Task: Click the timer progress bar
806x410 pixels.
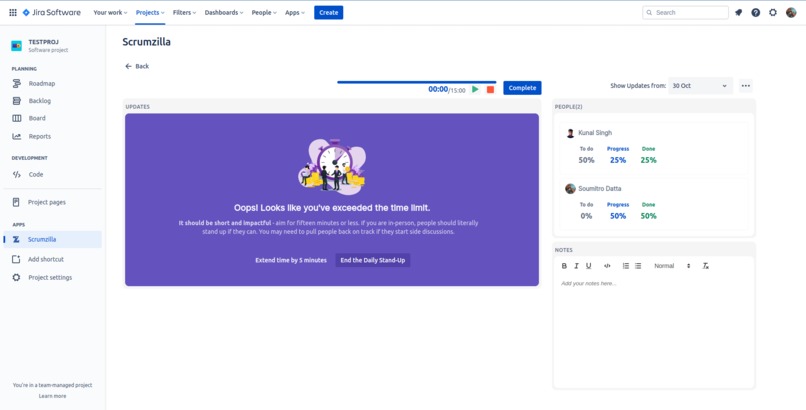Action: [417, 82]
